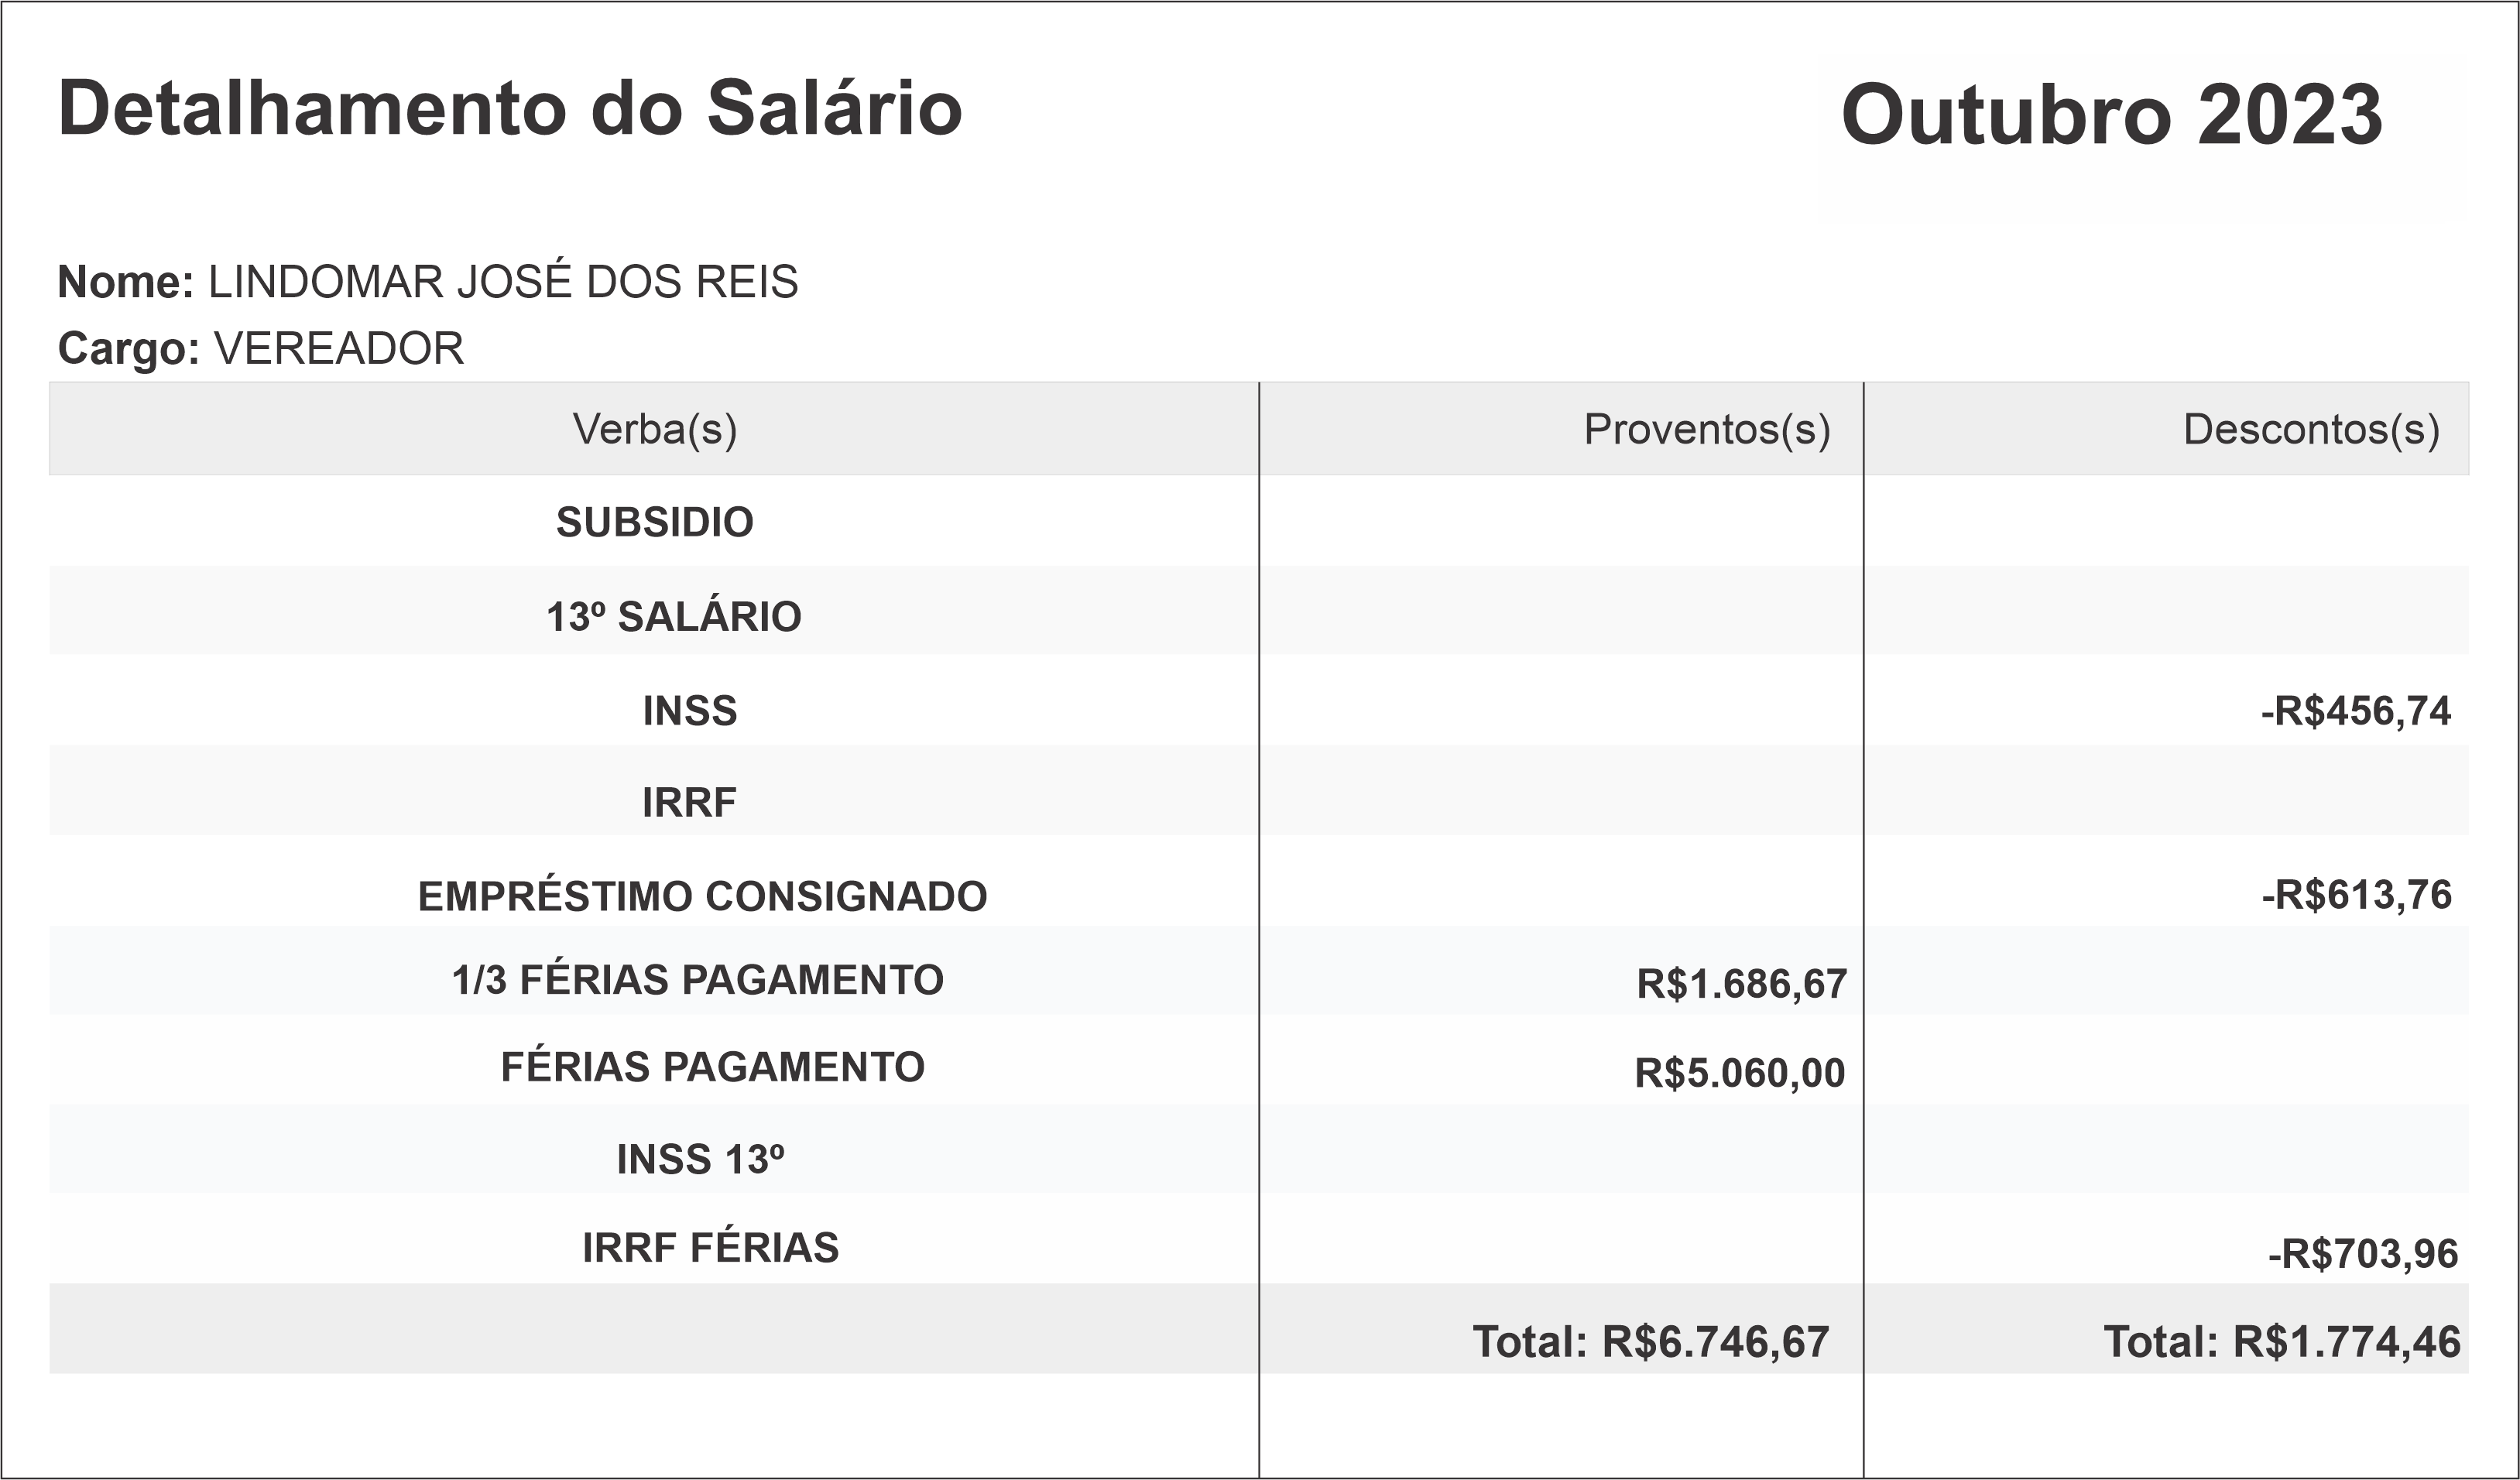Viewport: 2520px width, 1480px height.
Task: Click the R$5.060,00 vacation payment value
Action: coord(1739,1073)
